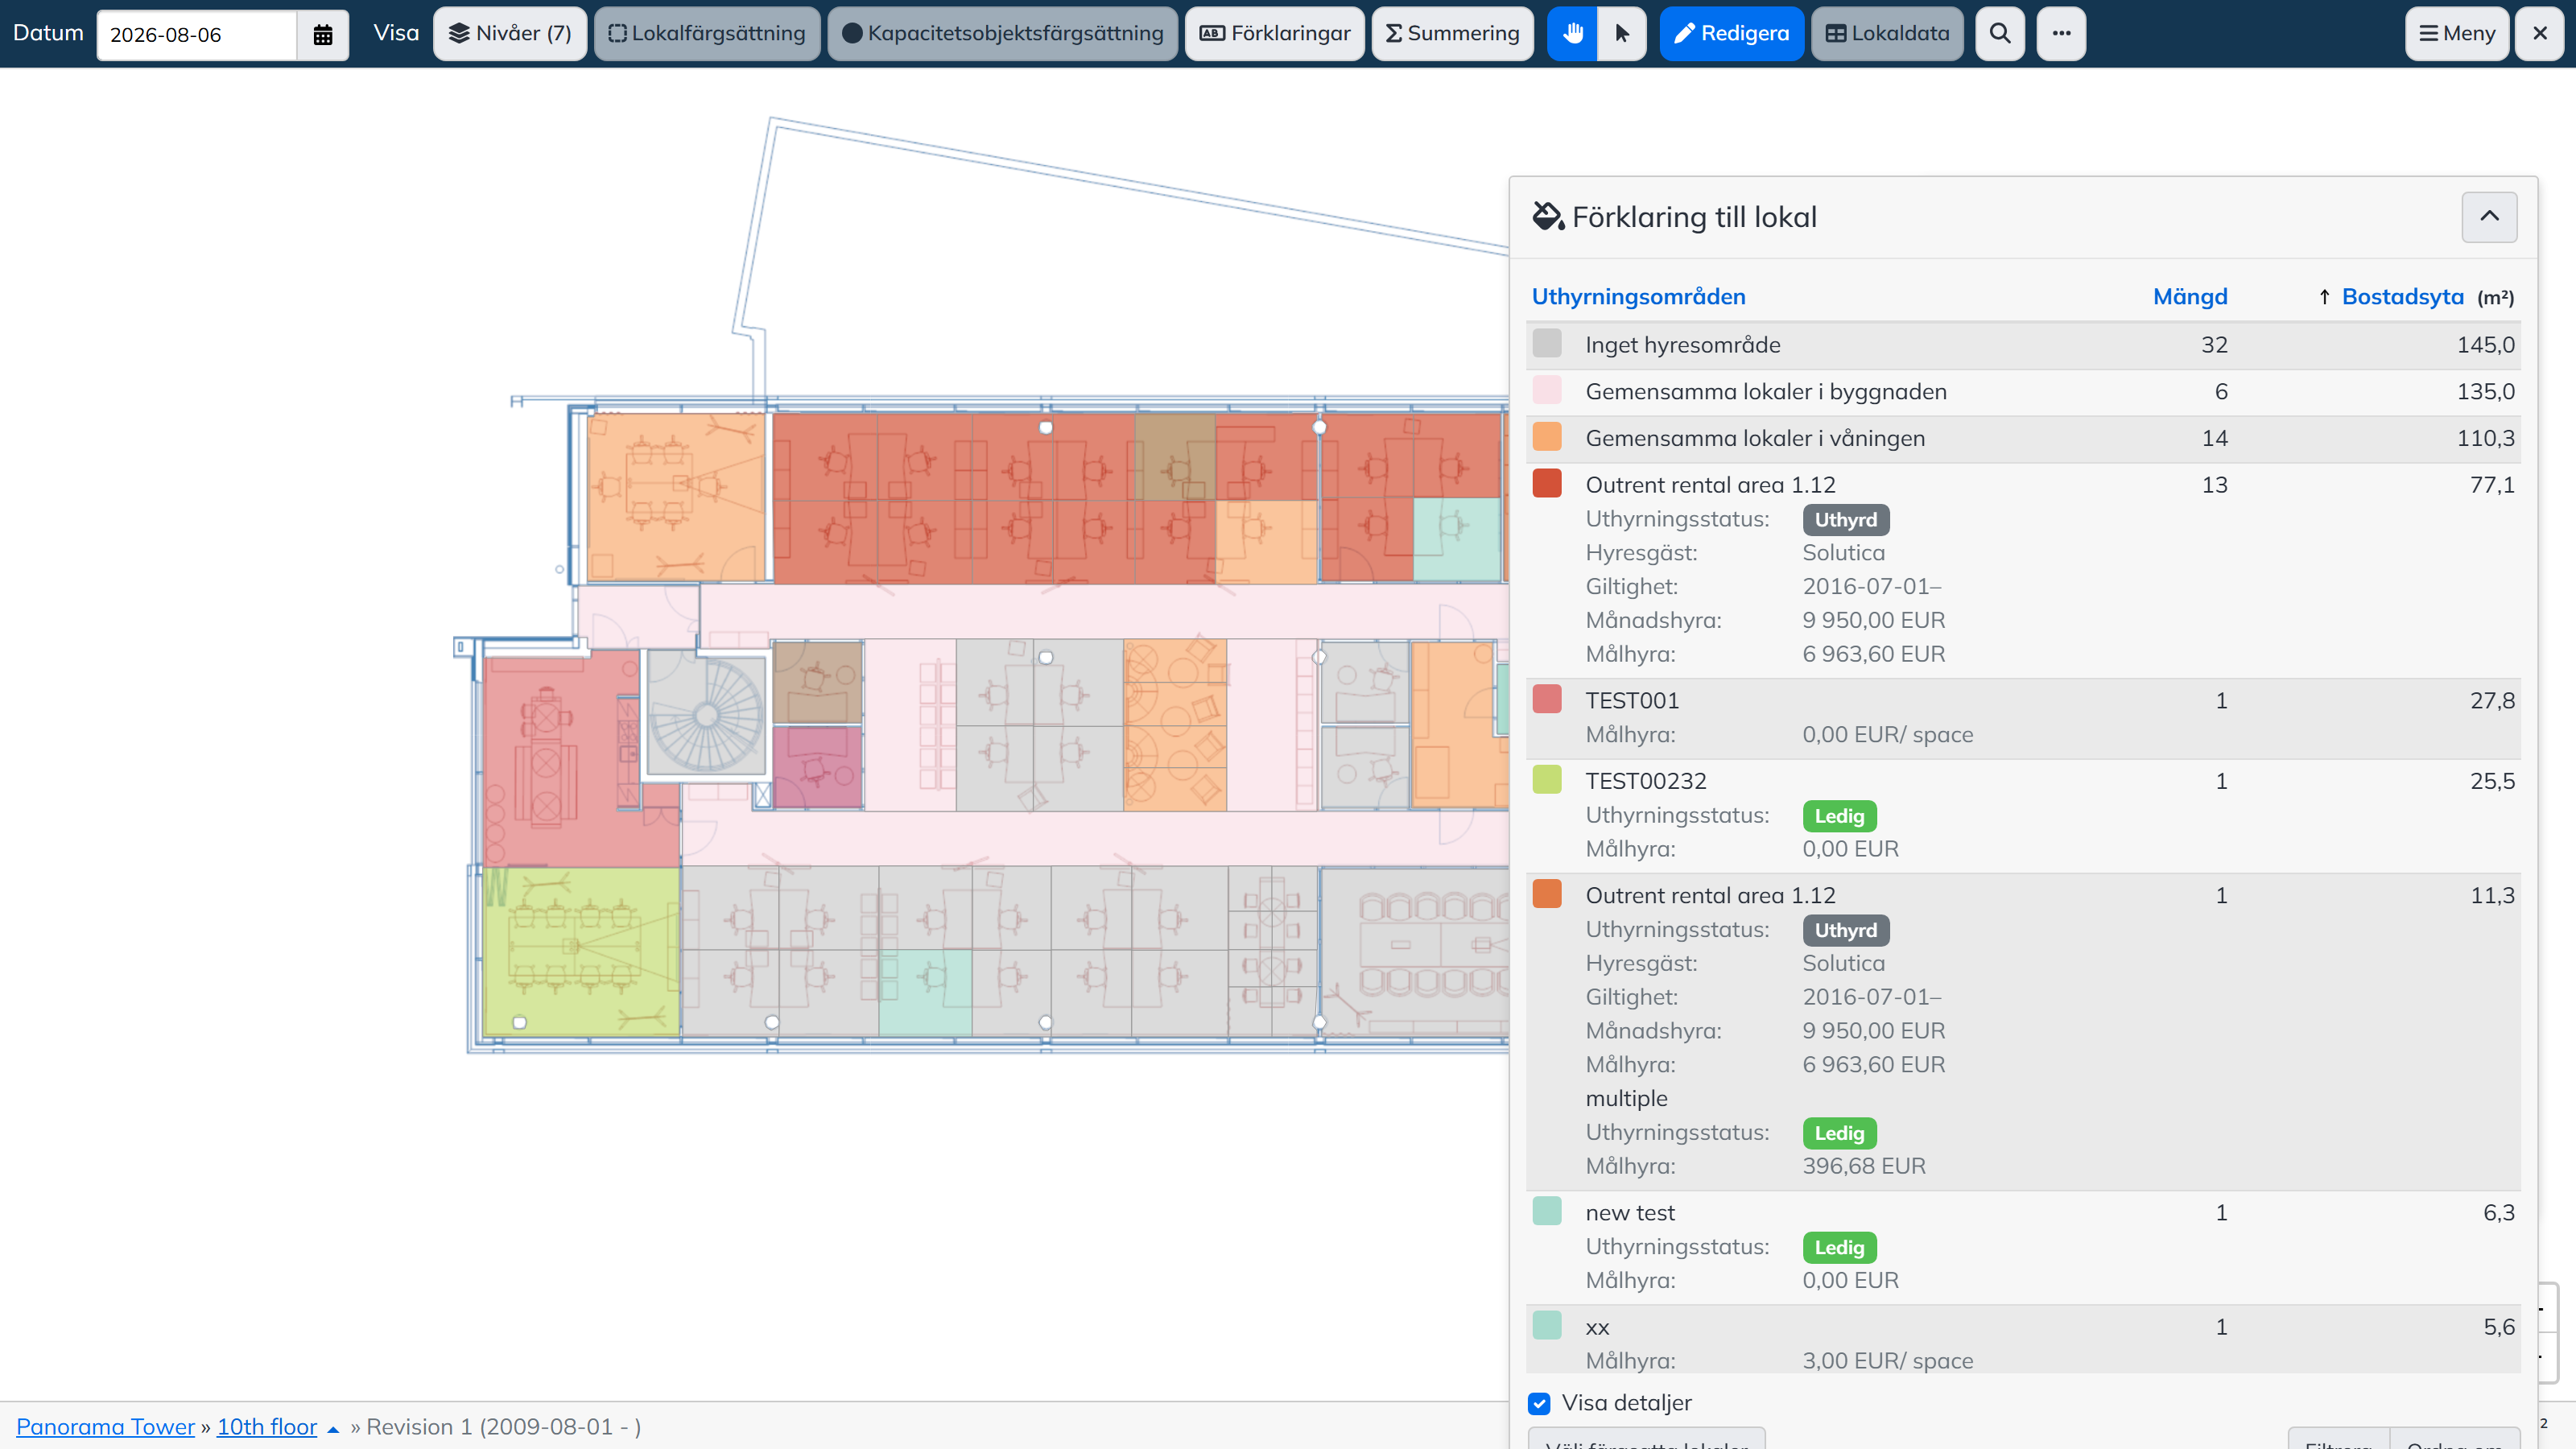
Task: Toggle Lokalfärgsättning coloring
Action: click(x=707, y=34)
